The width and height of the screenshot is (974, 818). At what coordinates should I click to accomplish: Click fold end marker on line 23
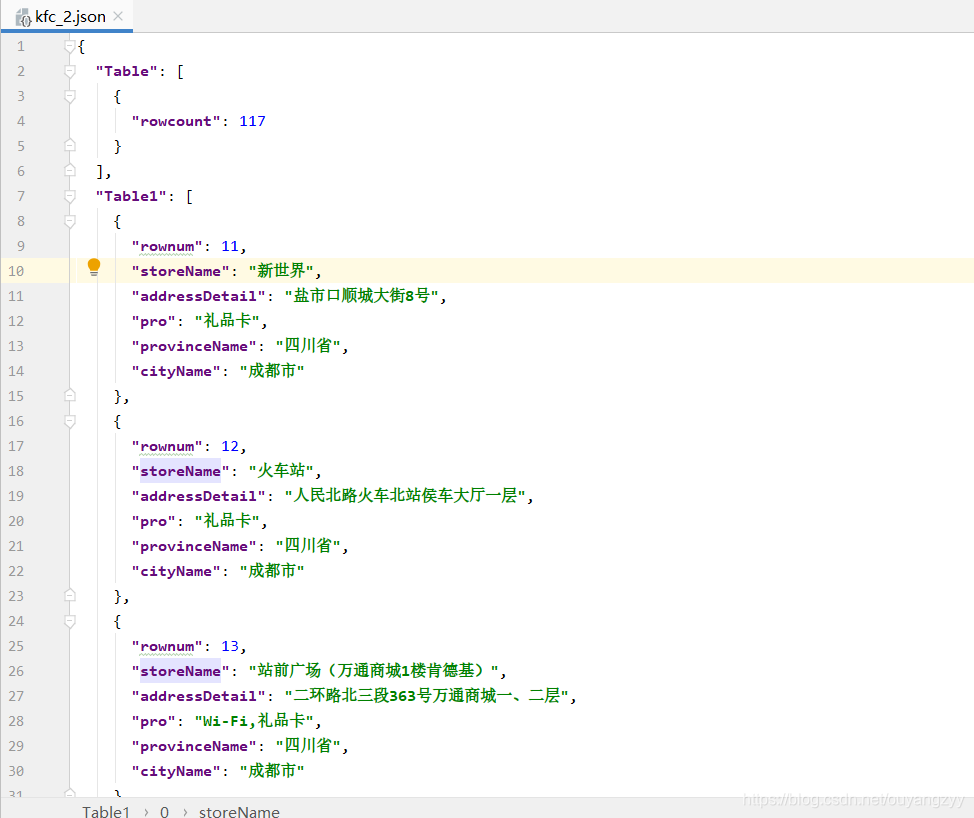(70, 596)
